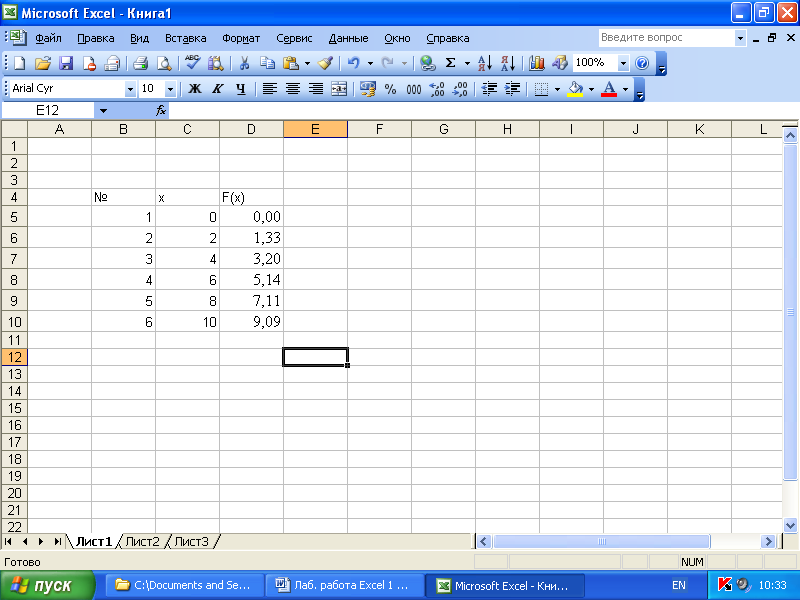800x600 pixels.
Task: Copy the selection using the Copy icon
Action: 267,63
